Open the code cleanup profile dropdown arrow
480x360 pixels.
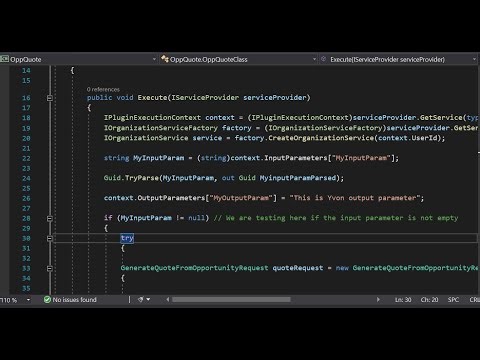(x=148, y=300)
